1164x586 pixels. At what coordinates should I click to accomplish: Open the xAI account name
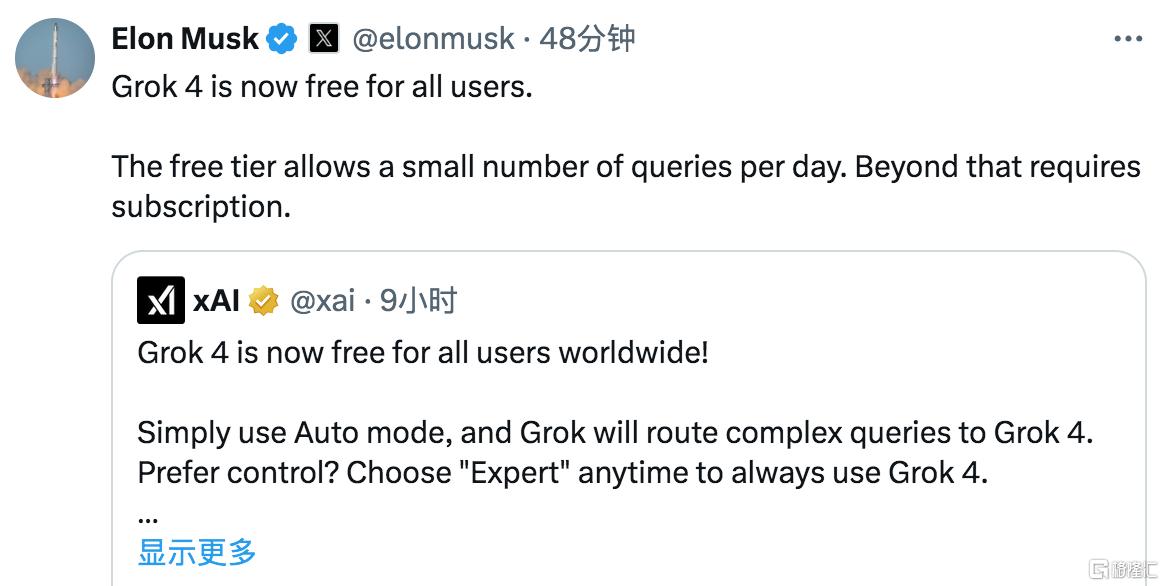(216, 301)
